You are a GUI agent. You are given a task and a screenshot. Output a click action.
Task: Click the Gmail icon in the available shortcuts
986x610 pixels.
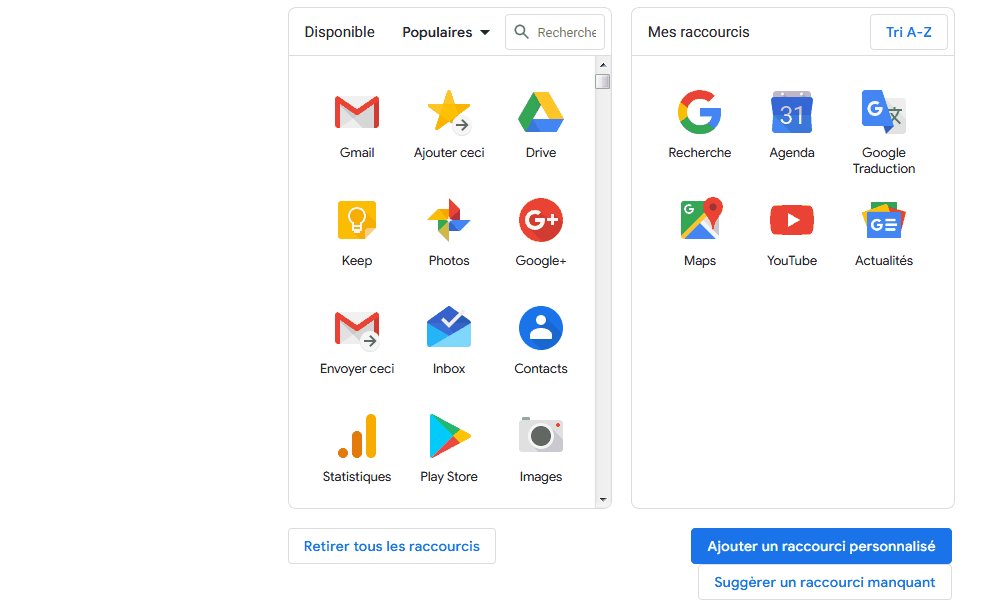click(357, 112)
